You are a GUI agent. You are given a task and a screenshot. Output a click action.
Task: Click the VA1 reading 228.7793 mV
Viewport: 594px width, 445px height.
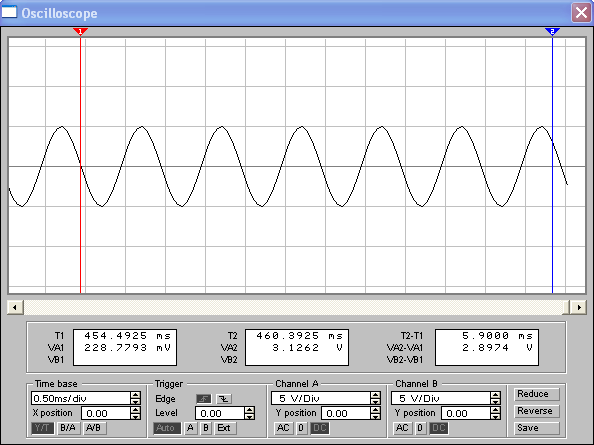128,347
